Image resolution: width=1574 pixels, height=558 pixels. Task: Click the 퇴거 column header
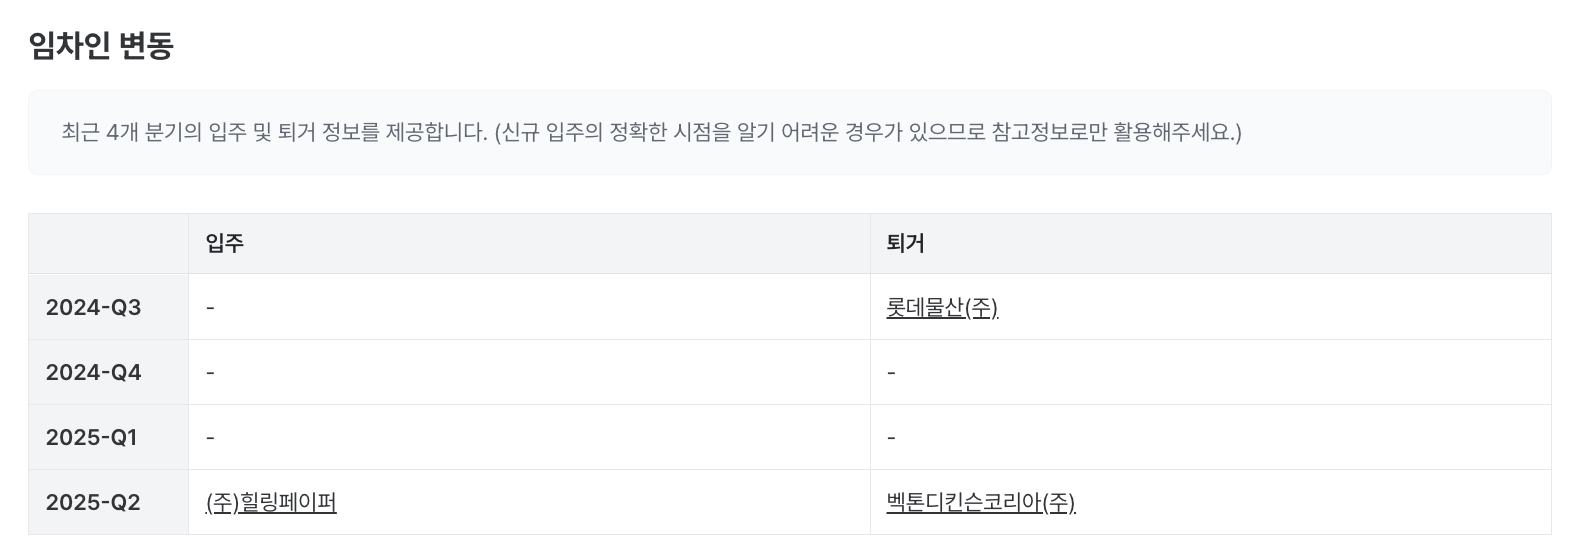[905, 243]
